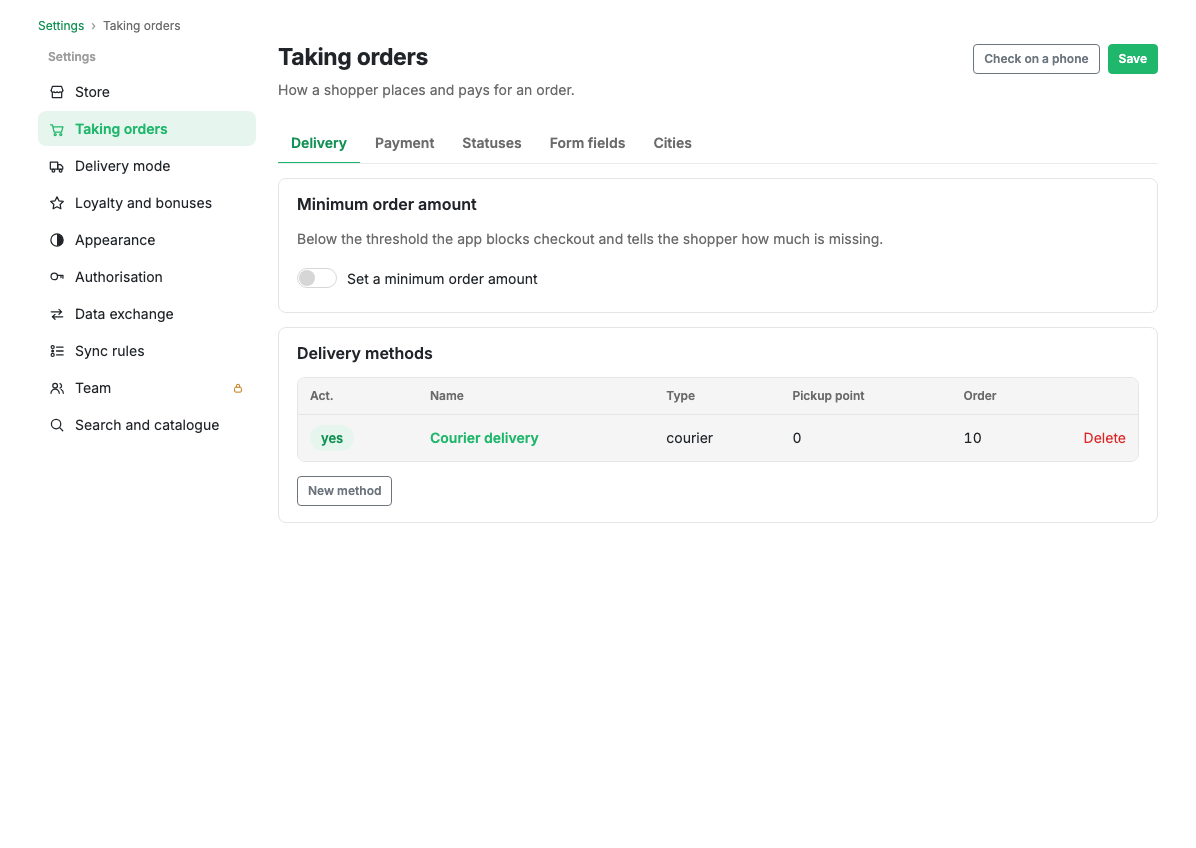
Task: Open Store settings in the sidebar
Action: pos(147,92)
